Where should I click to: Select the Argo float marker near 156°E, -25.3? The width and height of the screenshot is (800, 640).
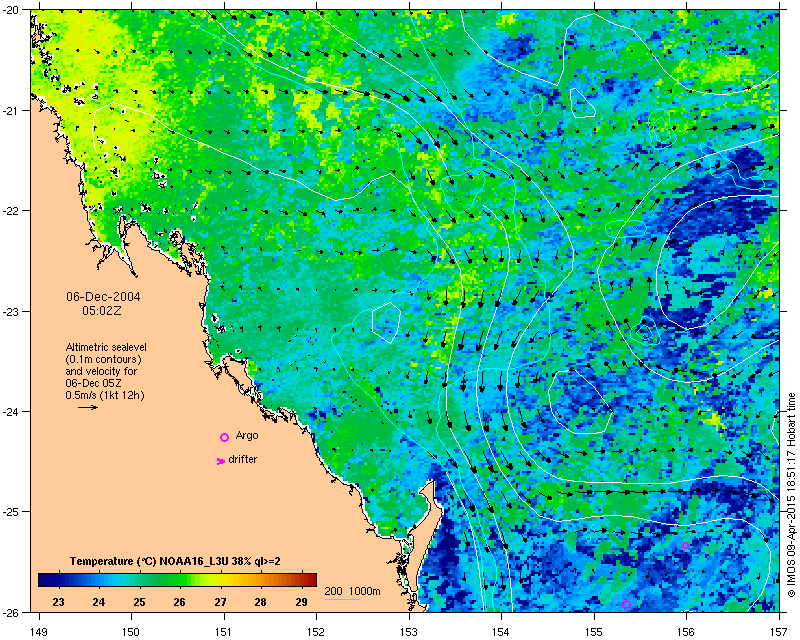[685, 546]
